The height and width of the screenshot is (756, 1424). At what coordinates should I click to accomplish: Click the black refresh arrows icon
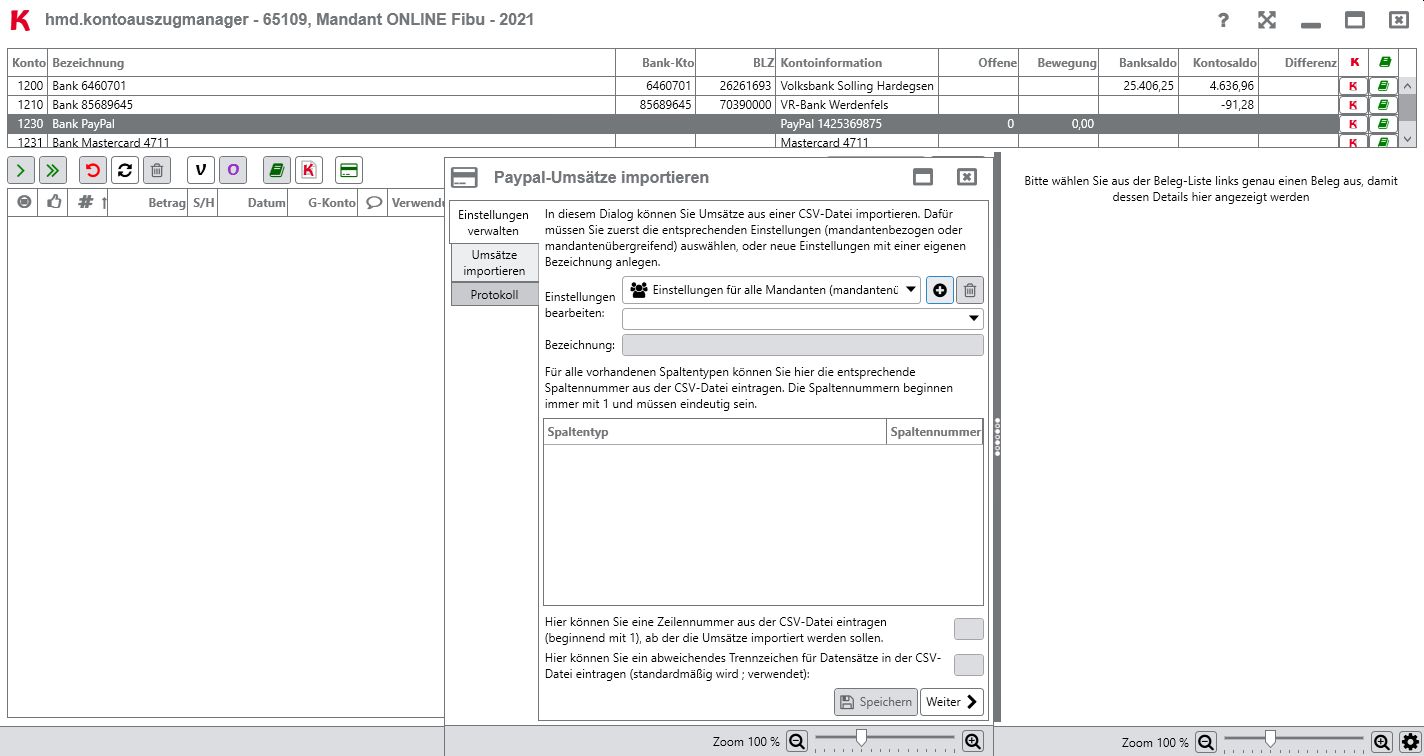click(124, 170)
